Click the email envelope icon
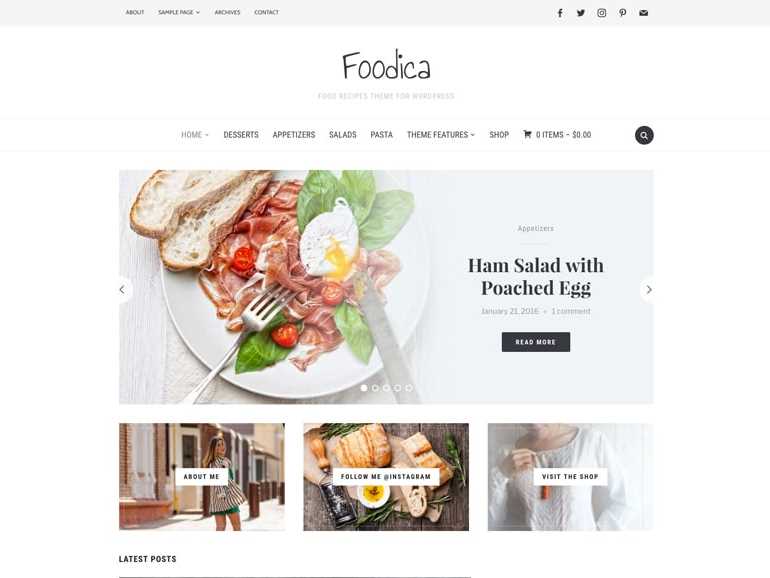Image resolution: width=770 pixels, height=578 pixels. [x=644, y=13]
